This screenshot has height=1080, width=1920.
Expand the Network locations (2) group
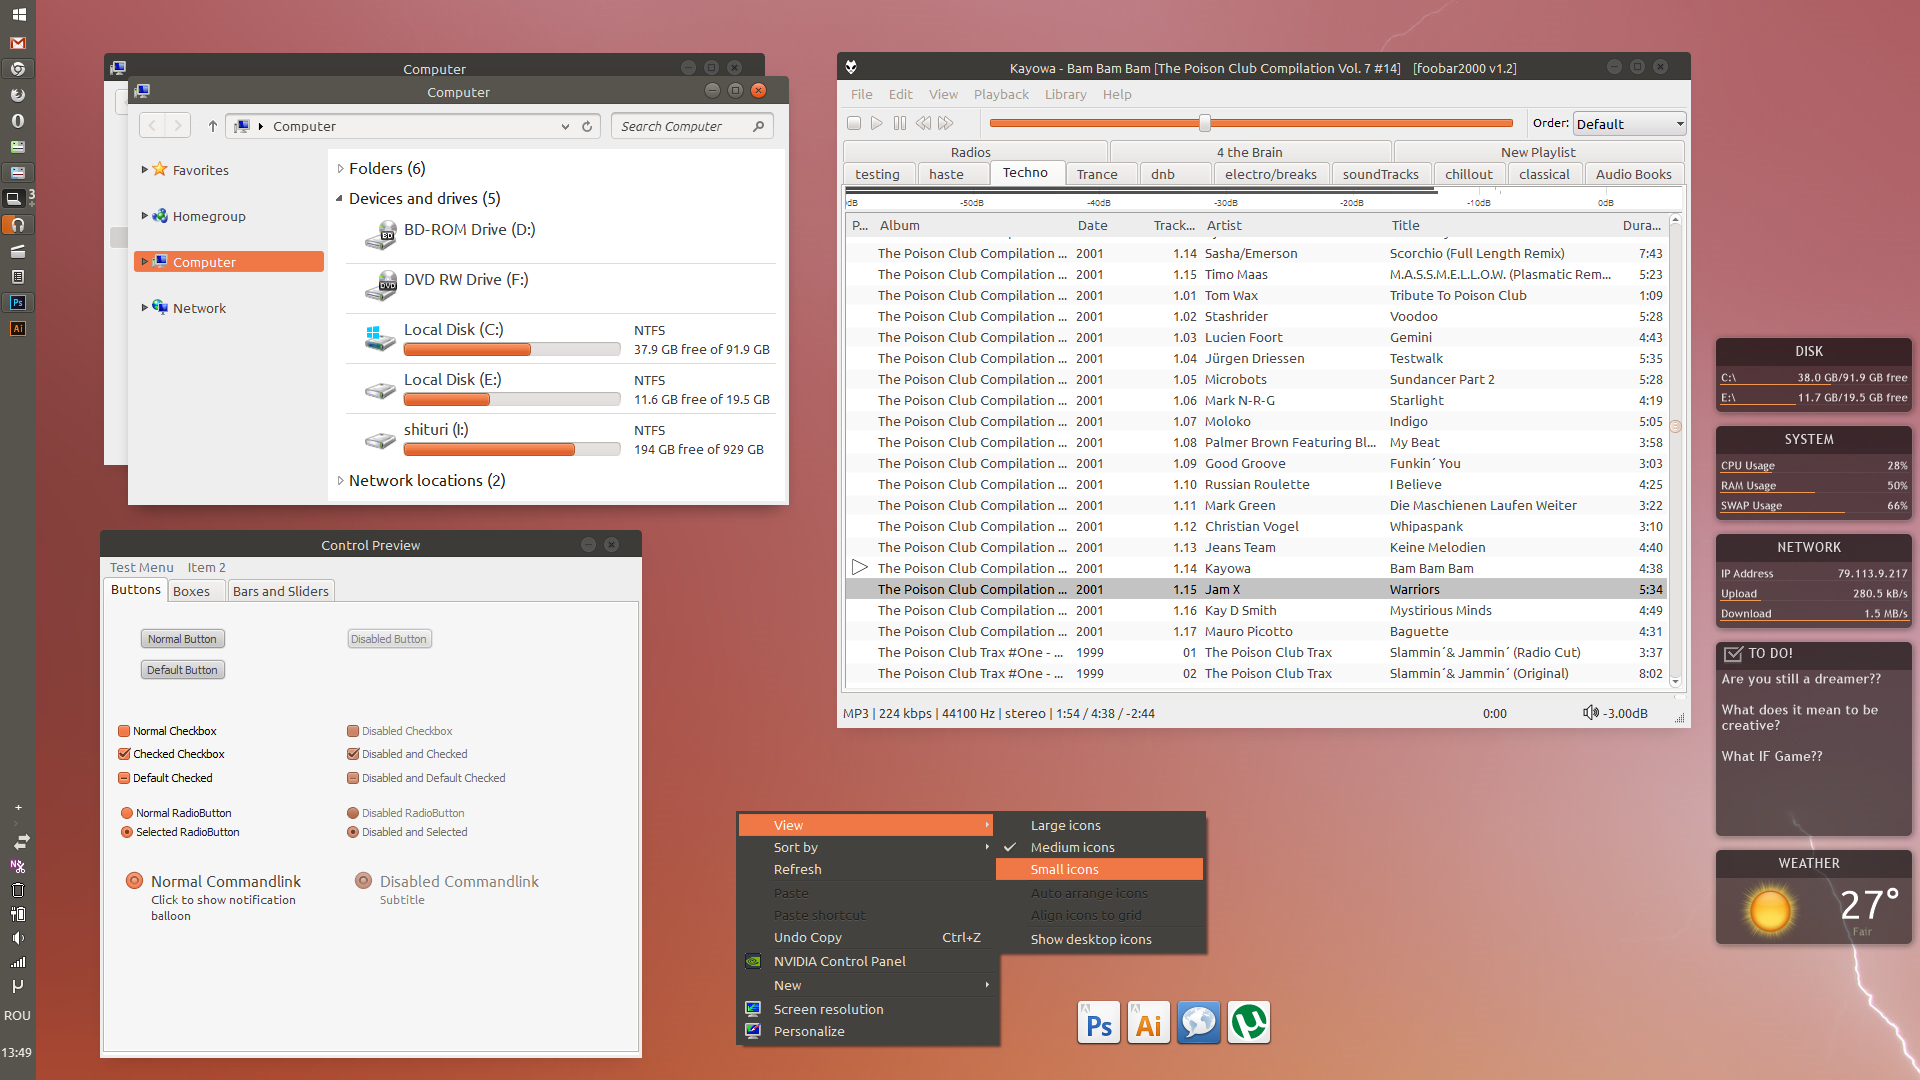pos(340,481)
